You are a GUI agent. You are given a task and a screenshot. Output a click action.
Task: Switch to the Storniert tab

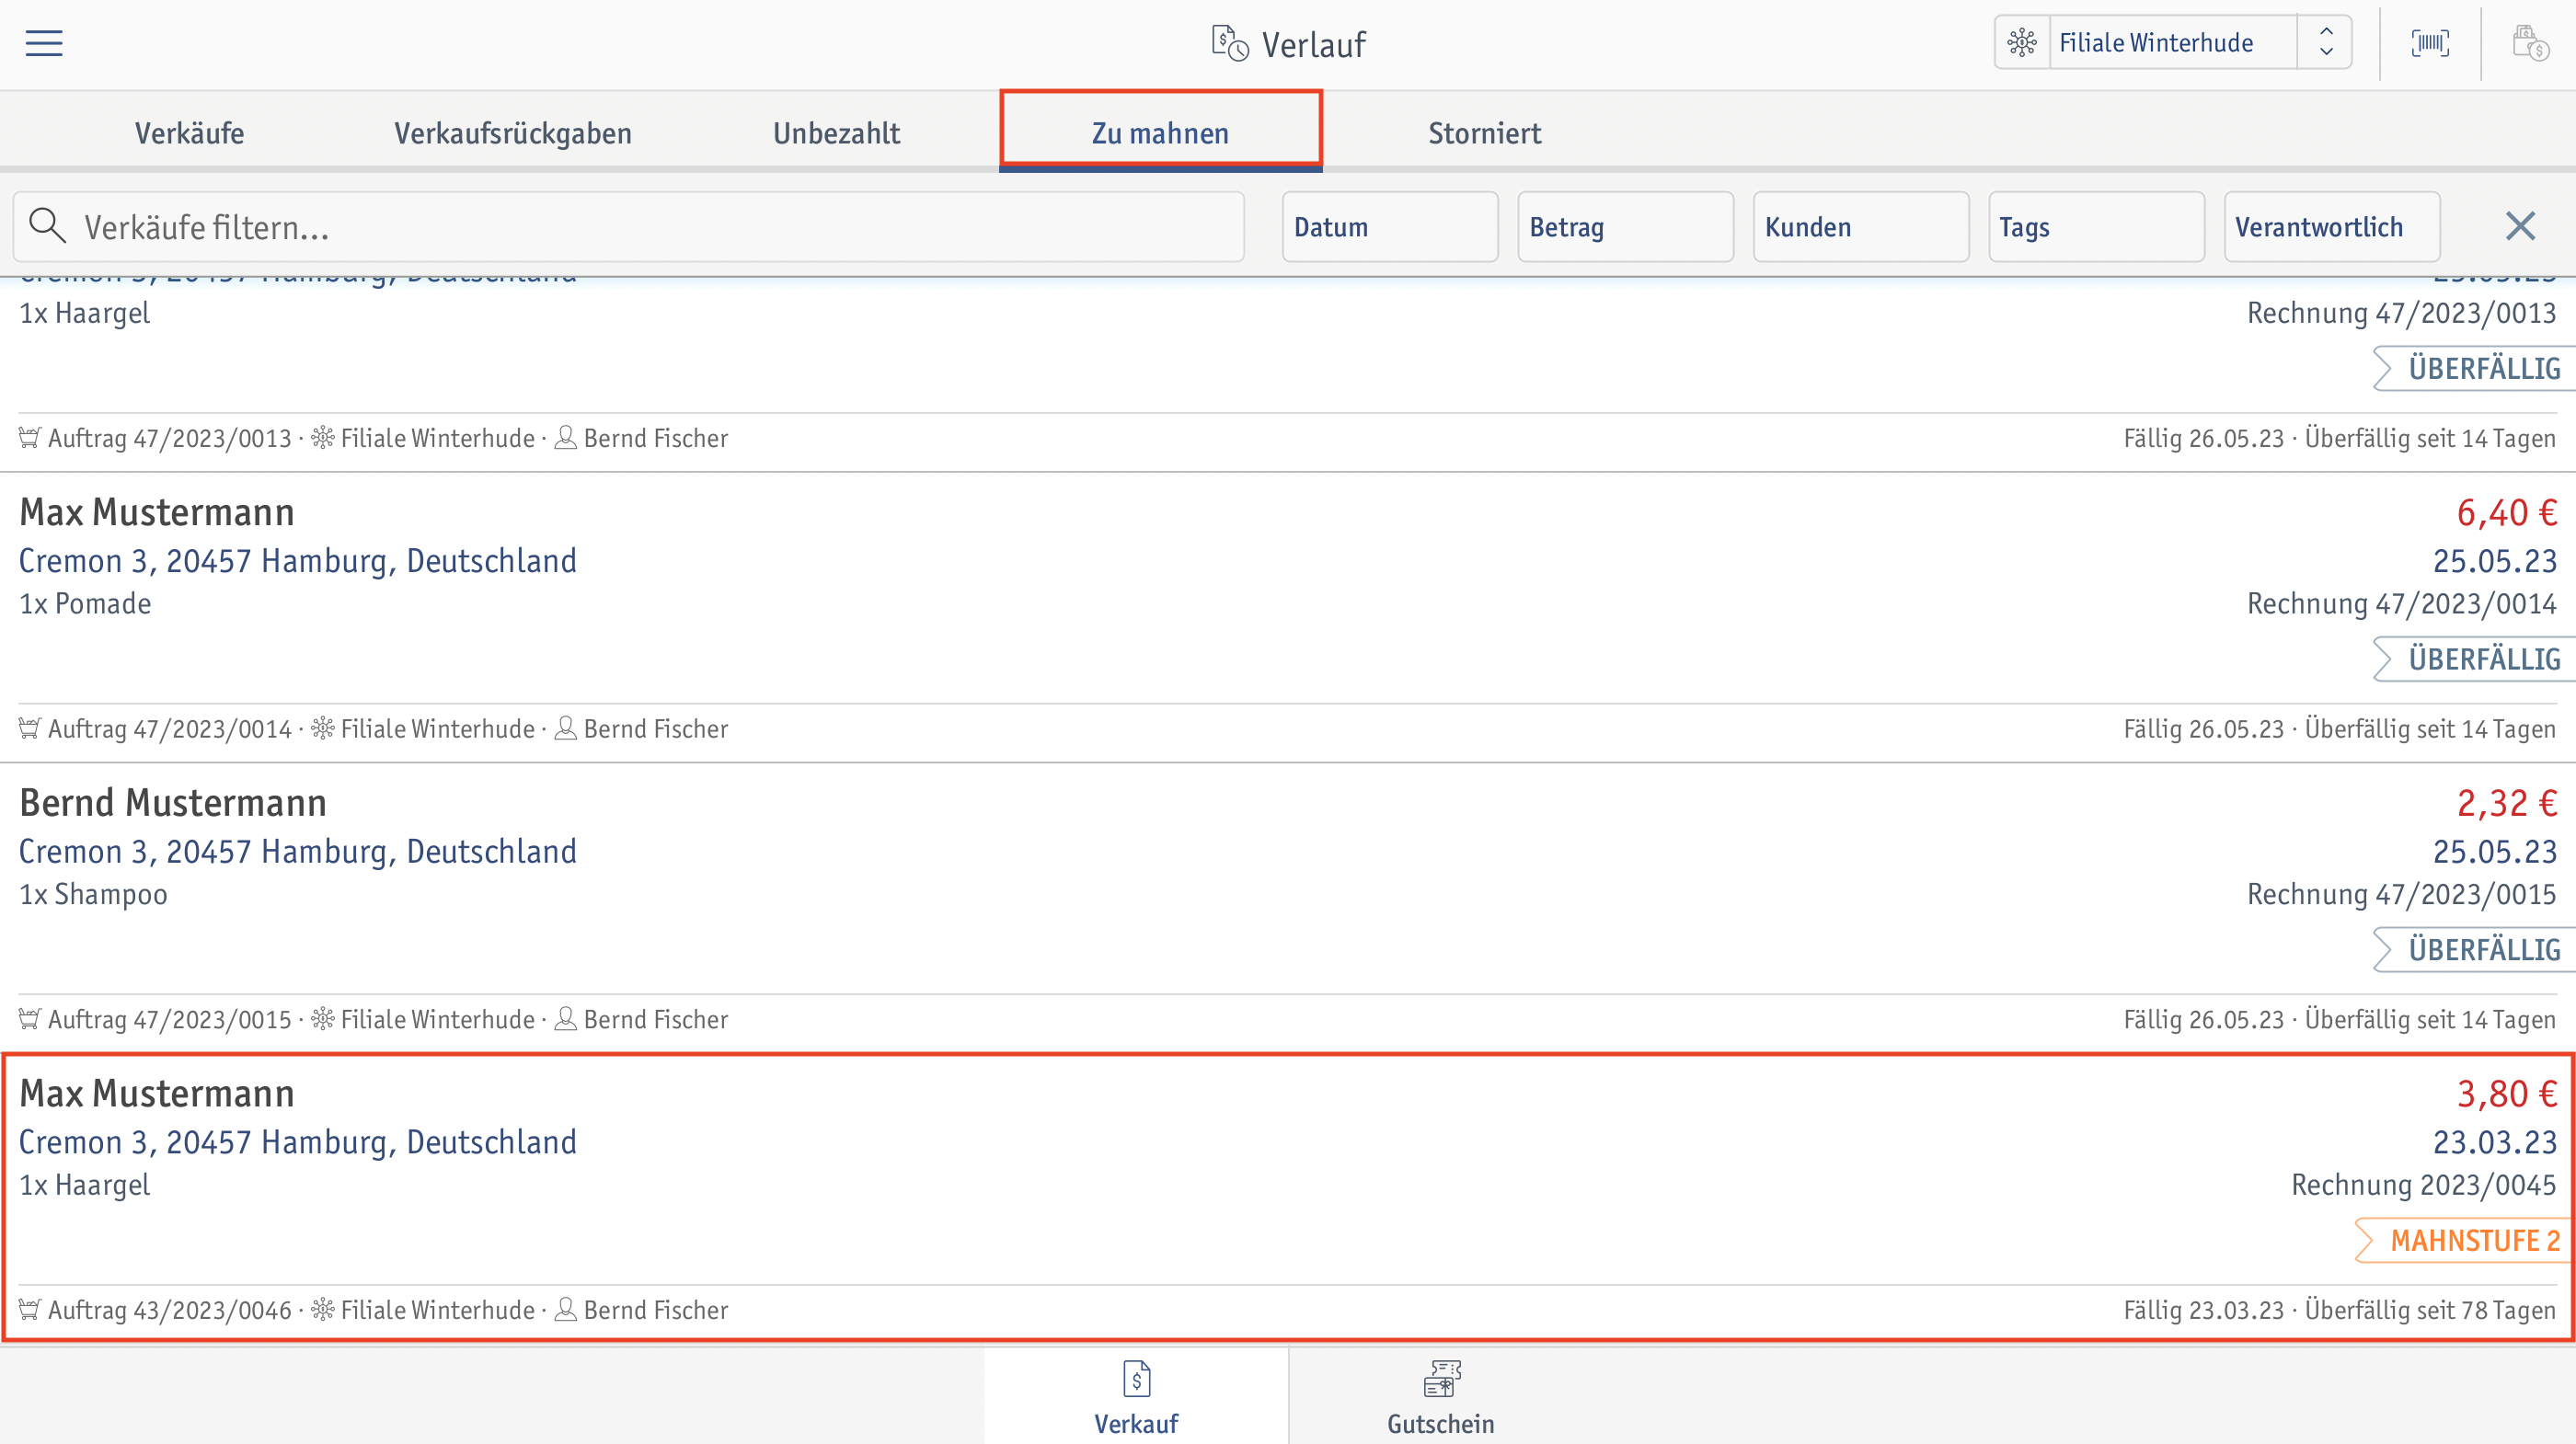tap(1484, 133)
